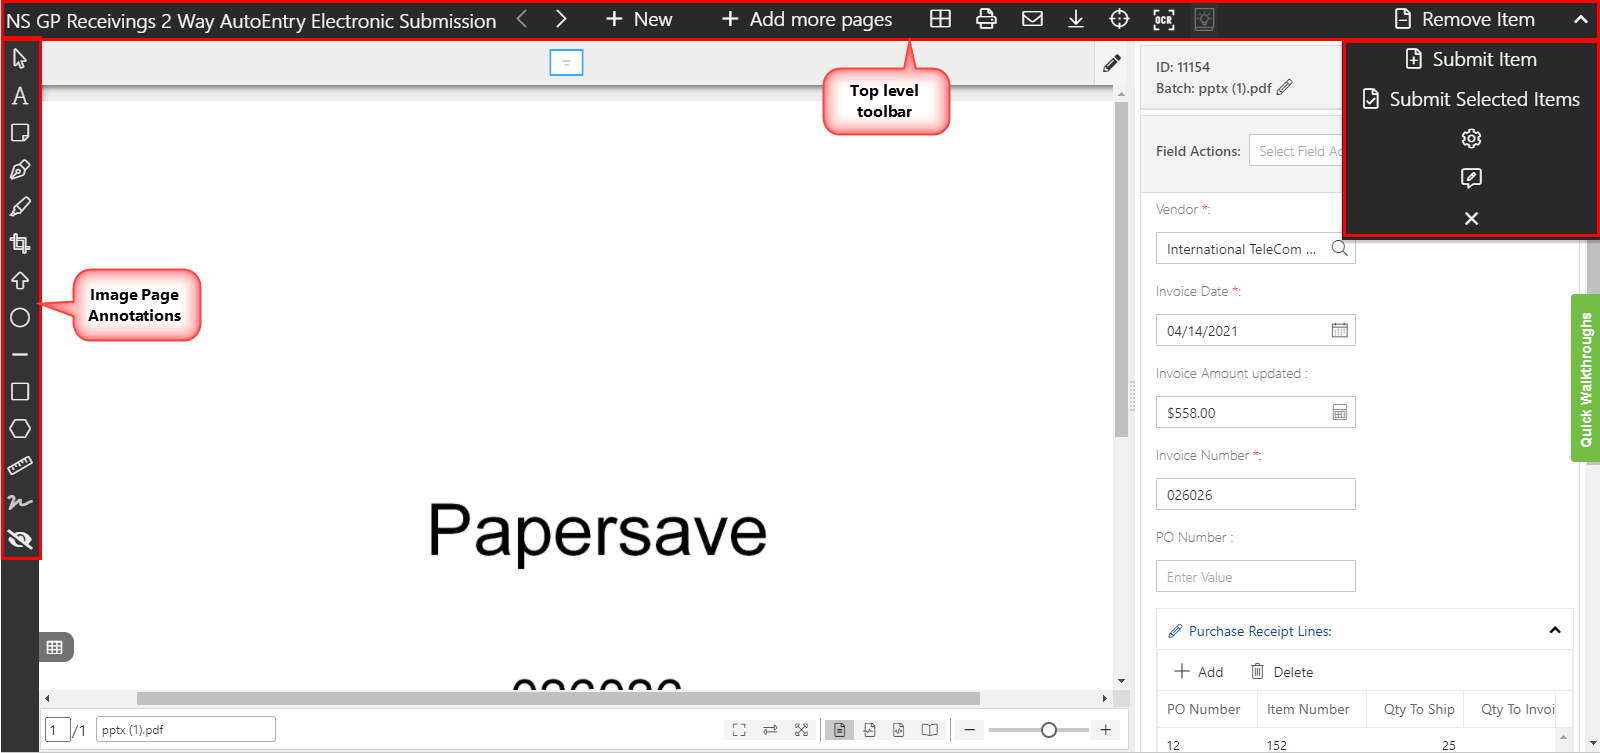1600x753 pixels.
Task: Open the Select Field Action dropdown
Action: pyautogui.click(x=1297, y=151)
